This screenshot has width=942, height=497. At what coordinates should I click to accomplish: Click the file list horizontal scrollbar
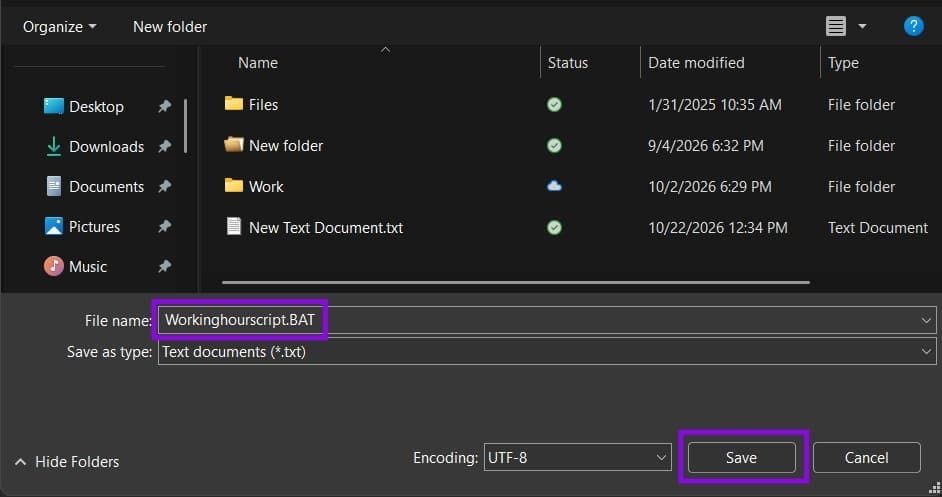(x=515, y=282)
